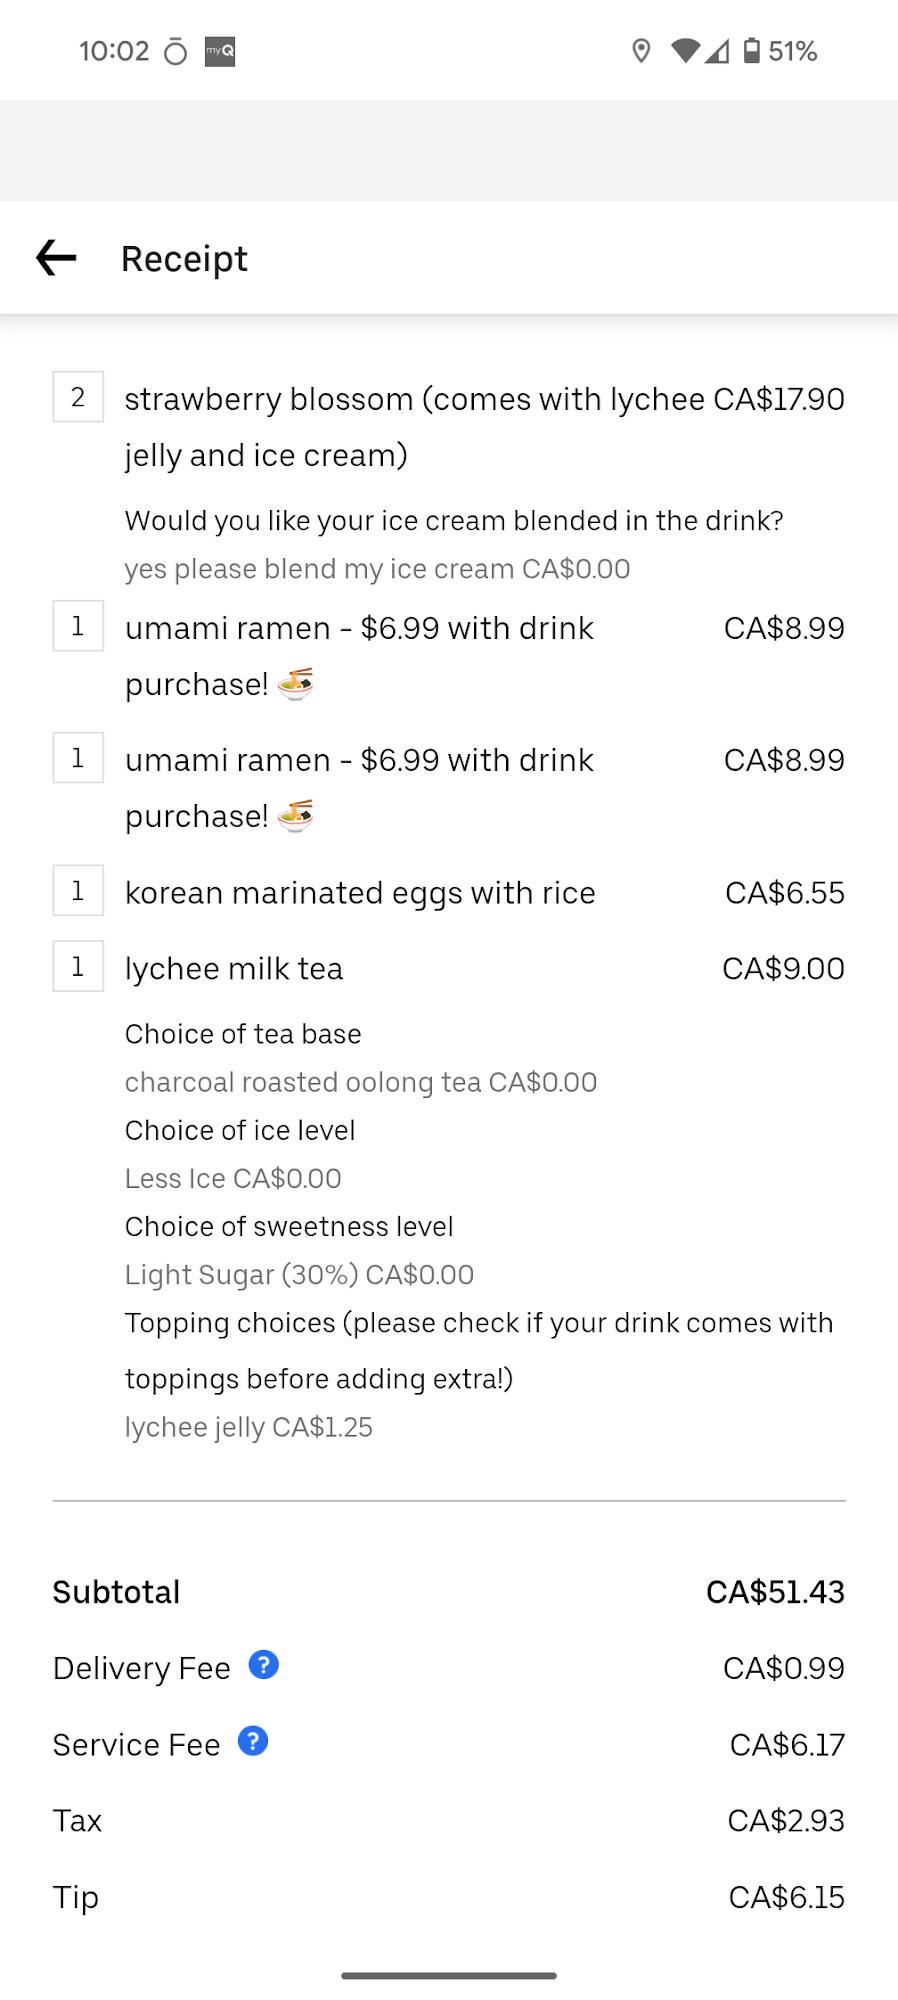Screen dimensions: 898x2000
Task: Select the lychee milk tea item
Action: 234,968
